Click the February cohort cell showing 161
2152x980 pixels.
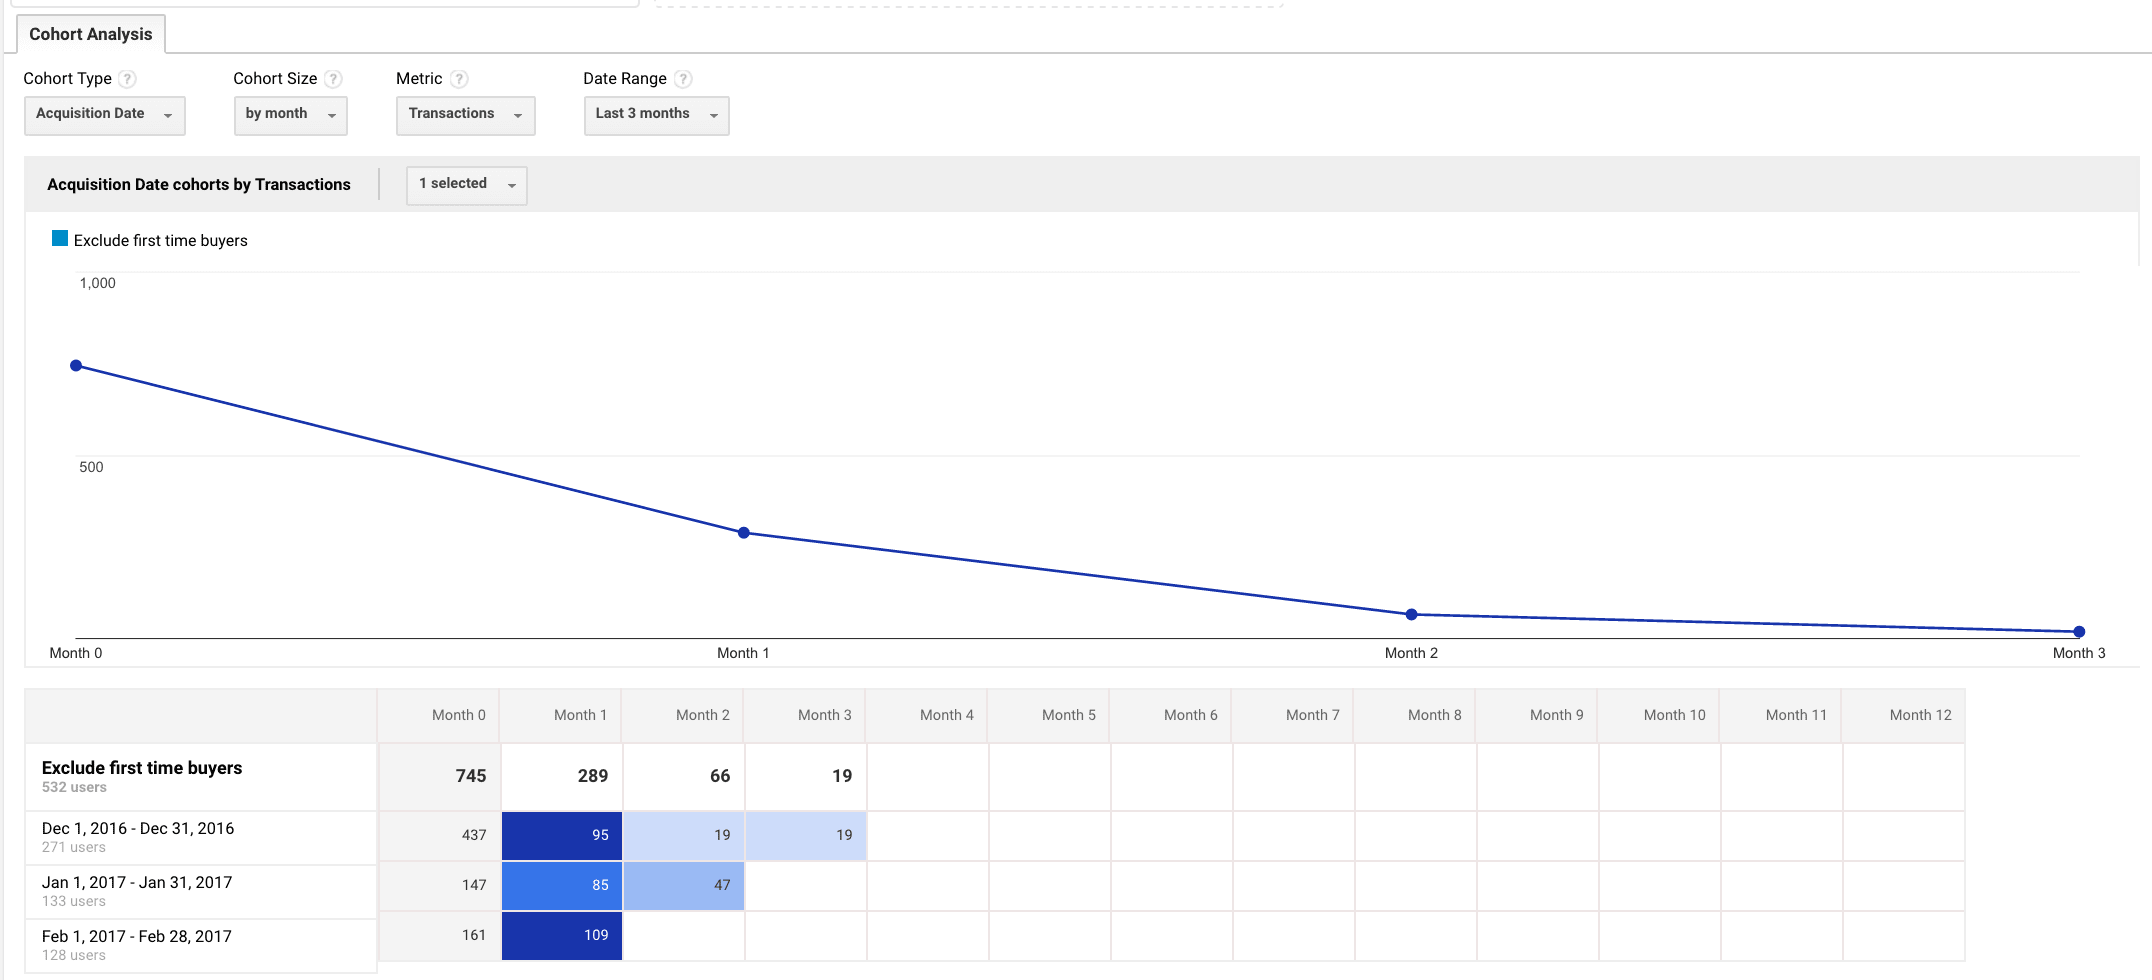439,935
